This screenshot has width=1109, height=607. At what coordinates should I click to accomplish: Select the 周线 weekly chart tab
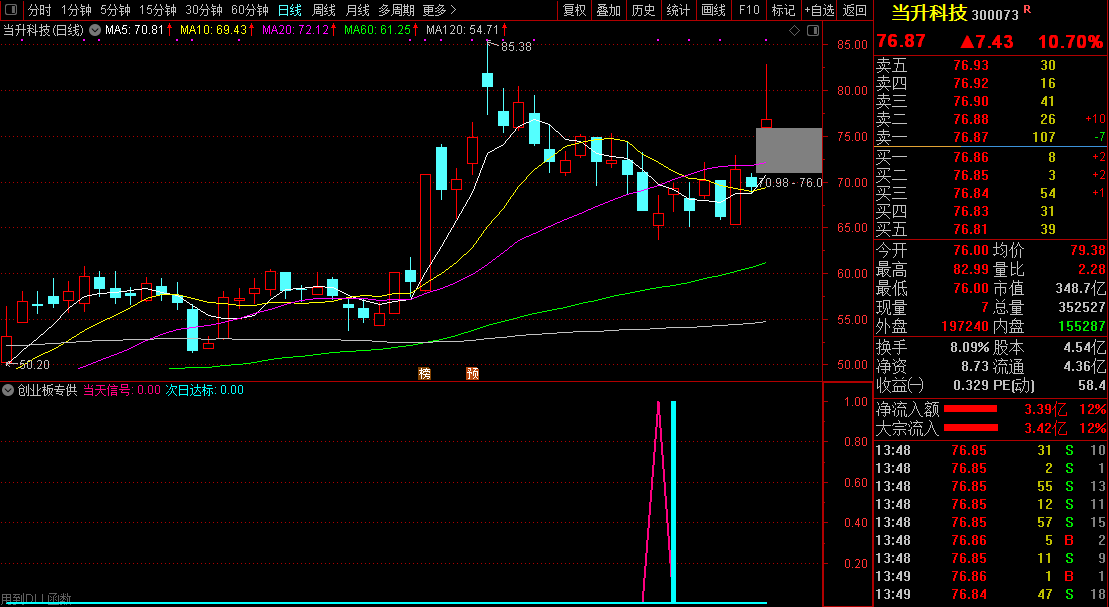click(324, 10)
